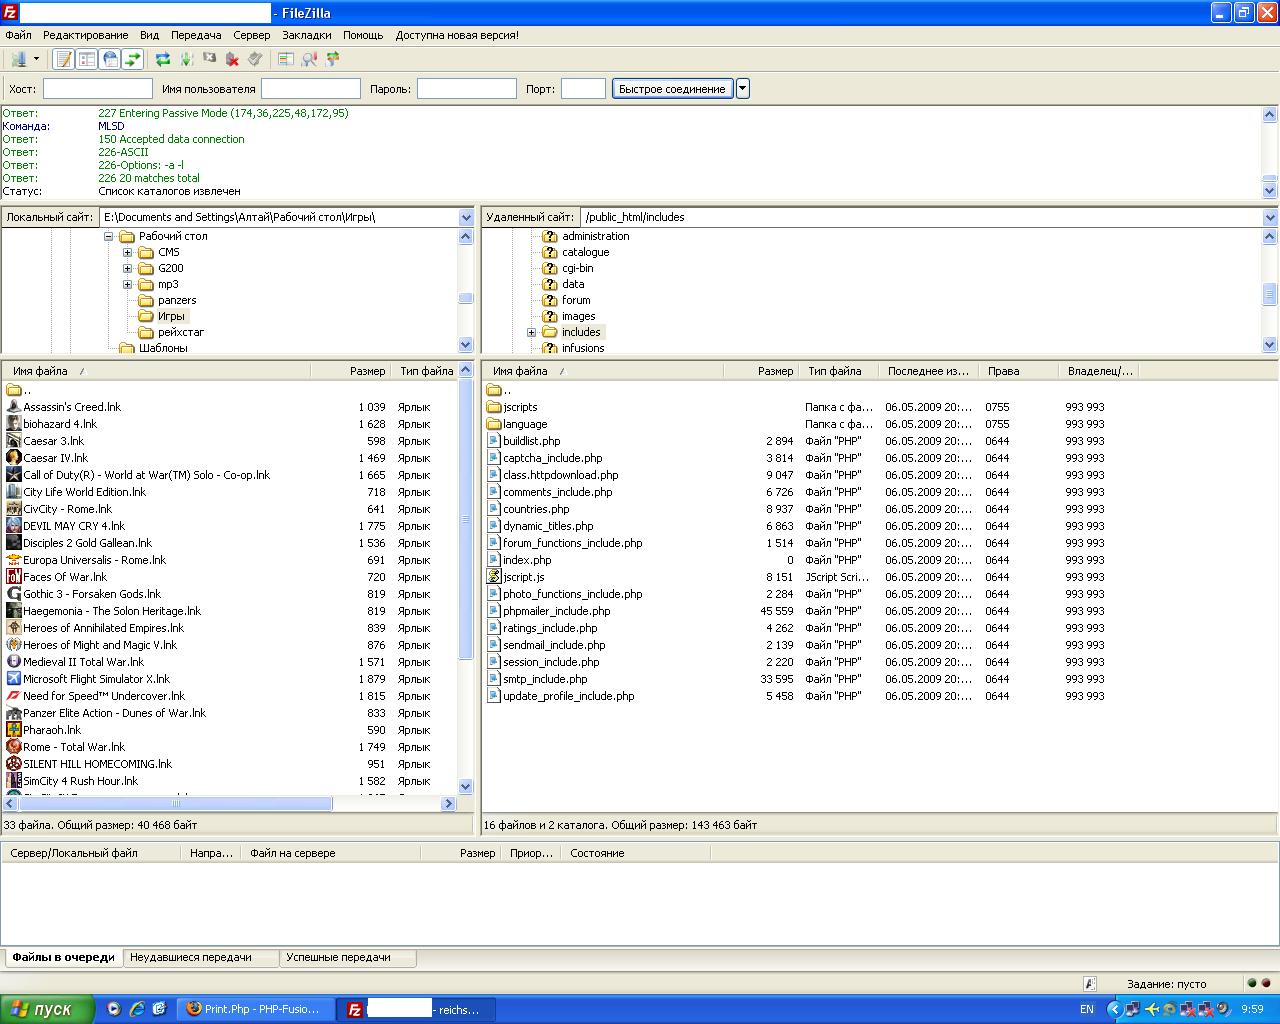Screen dimensions: 1280x1024
Task: Select phpmailer_include.php in remote list
Action: click(x=556, y=611)
